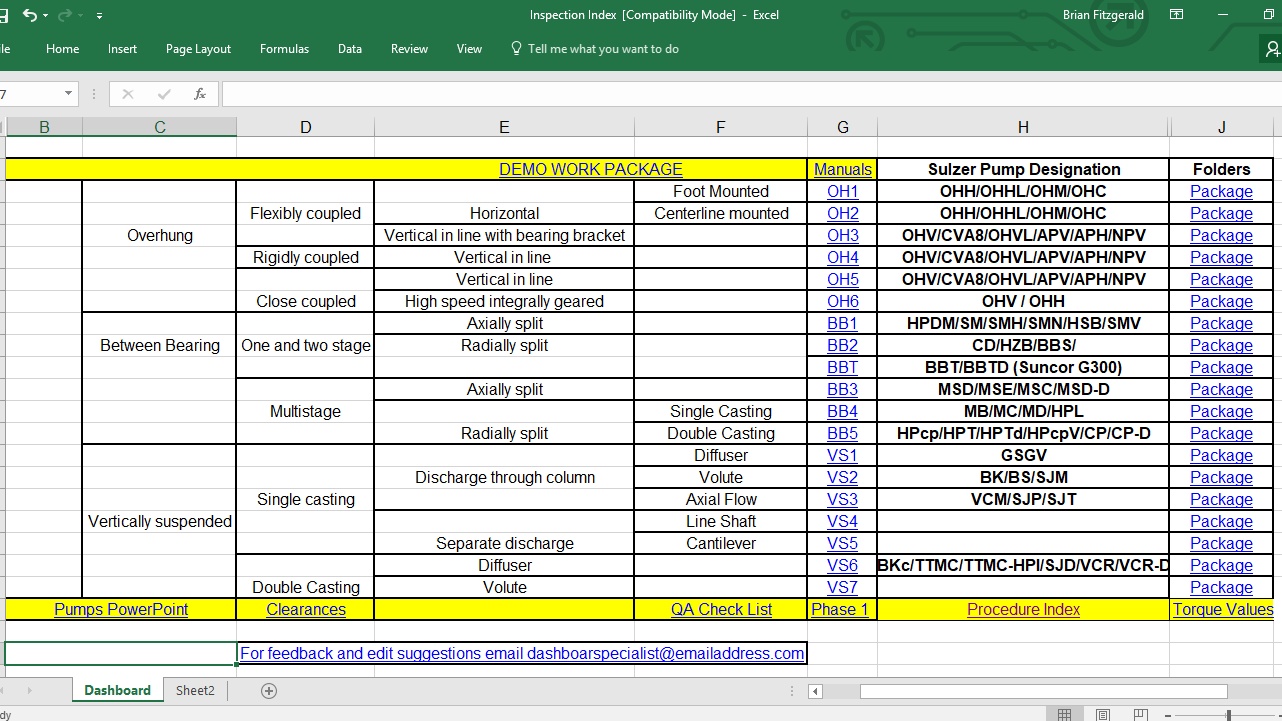The height and width of the screenshot is (721, 1282).
Task: Click the 'Discharge through column' cell
Action: tap(505, 478)
